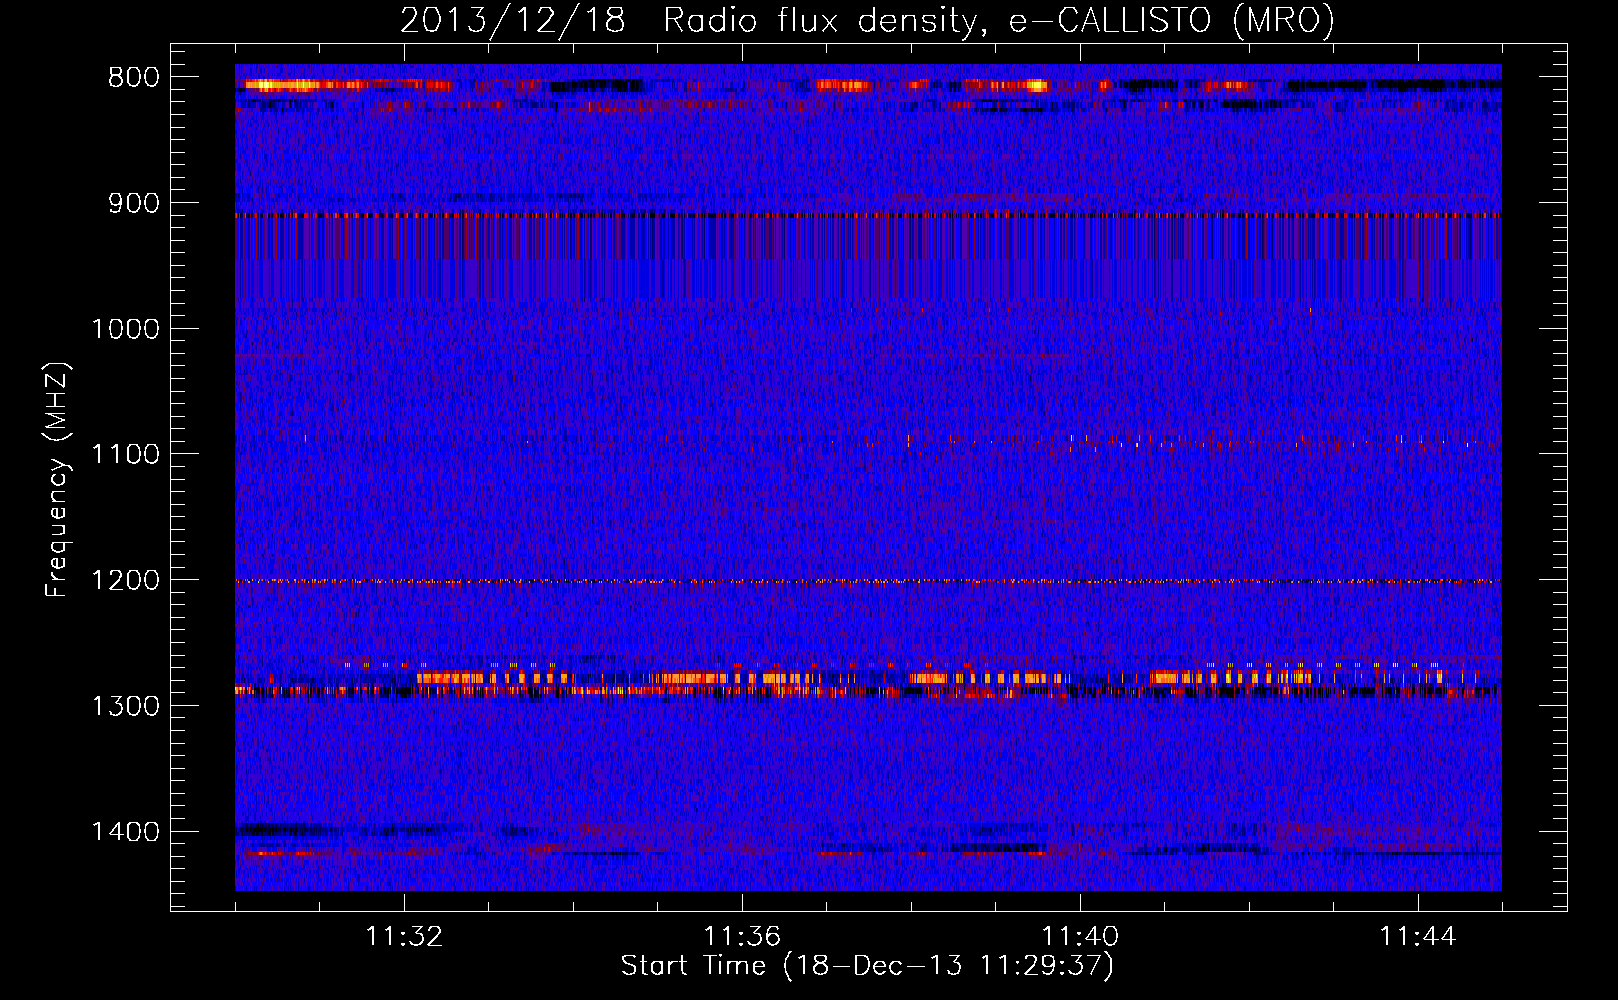Click the '11:32' time axis label
This screenshot has width=1618, height=1000.
(x=404, y=937)
